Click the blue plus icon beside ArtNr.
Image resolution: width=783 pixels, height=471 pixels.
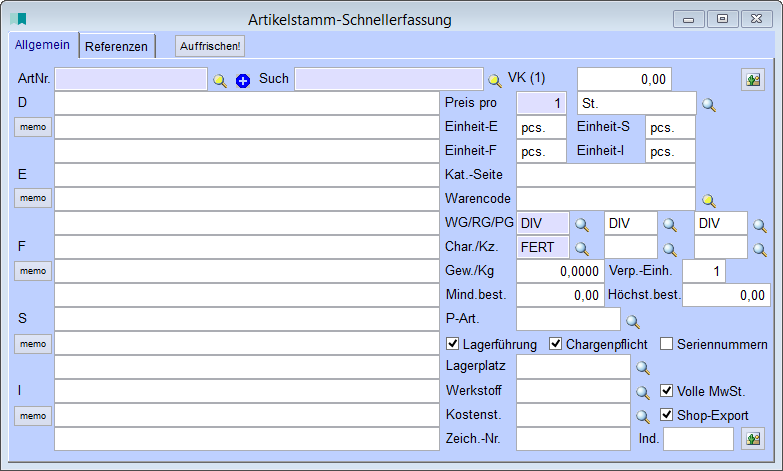(243, 80)
